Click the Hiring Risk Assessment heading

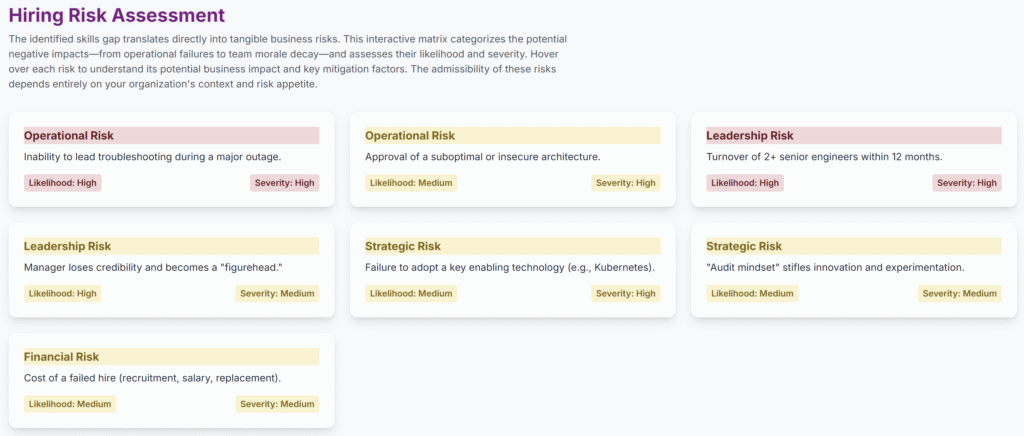117,15
